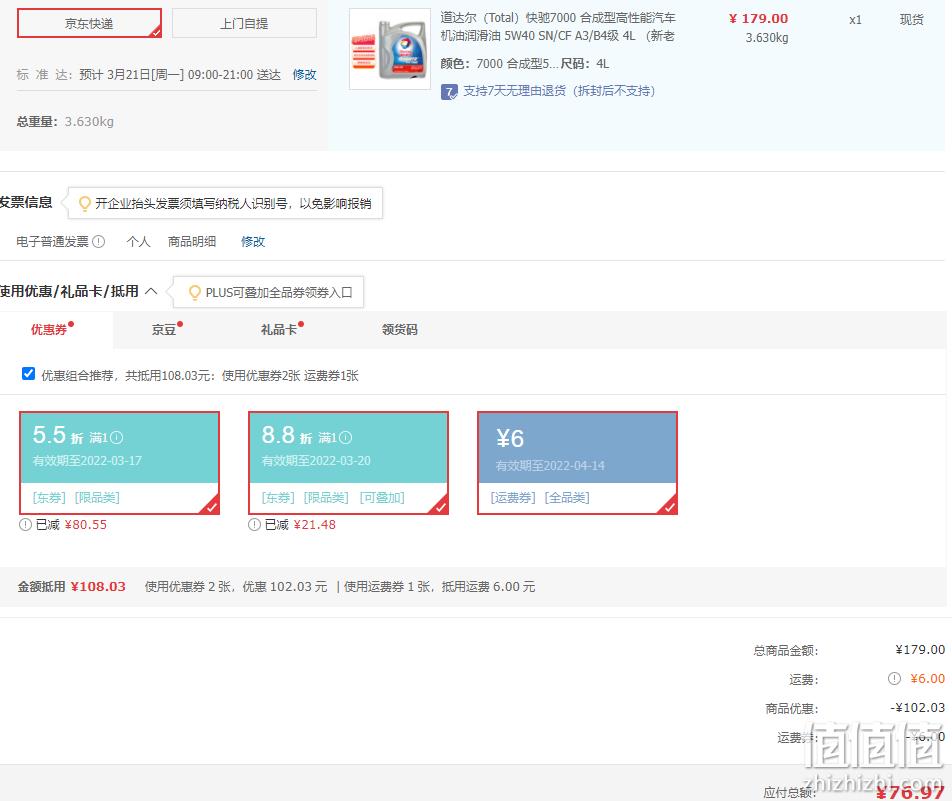Click 修改 link next to delivery time

pos(304,75)
